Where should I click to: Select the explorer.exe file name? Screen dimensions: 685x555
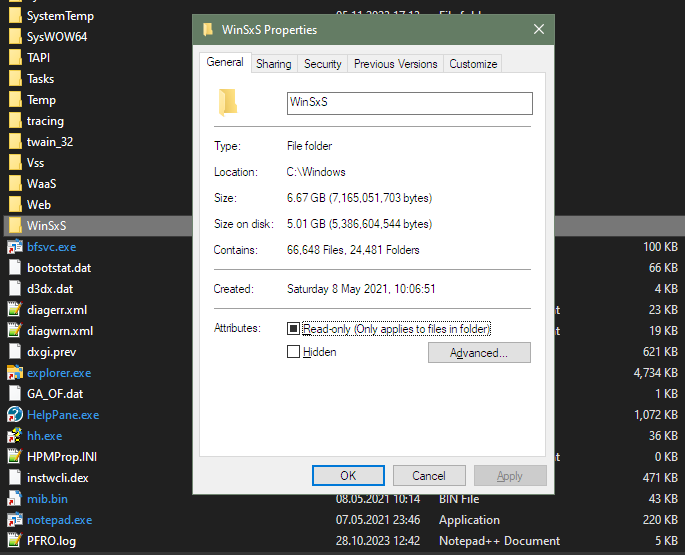click(x=59, y=373)
